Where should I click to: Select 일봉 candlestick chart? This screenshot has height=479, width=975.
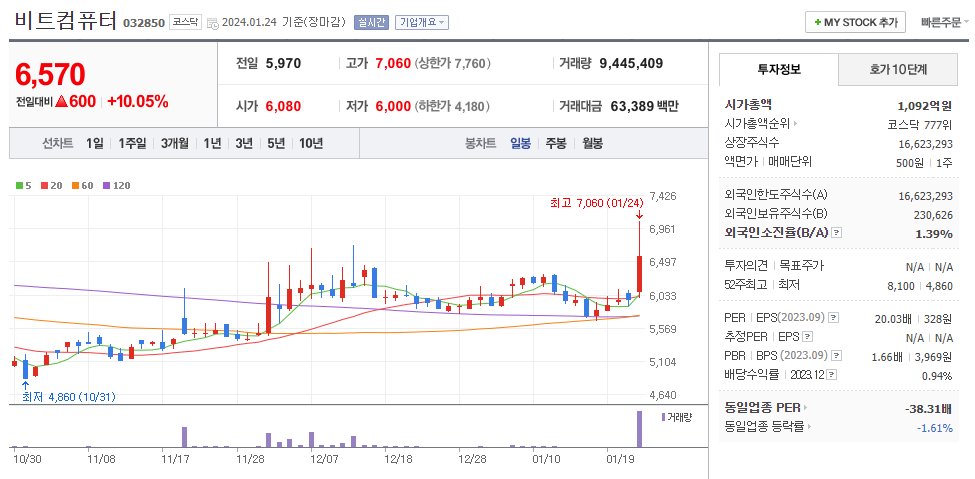(x=520, y=144)
